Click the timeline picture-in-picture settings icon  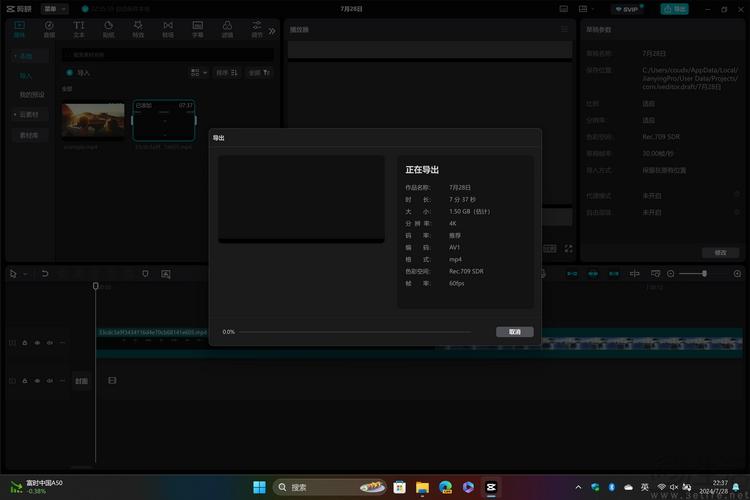point(655,274)
